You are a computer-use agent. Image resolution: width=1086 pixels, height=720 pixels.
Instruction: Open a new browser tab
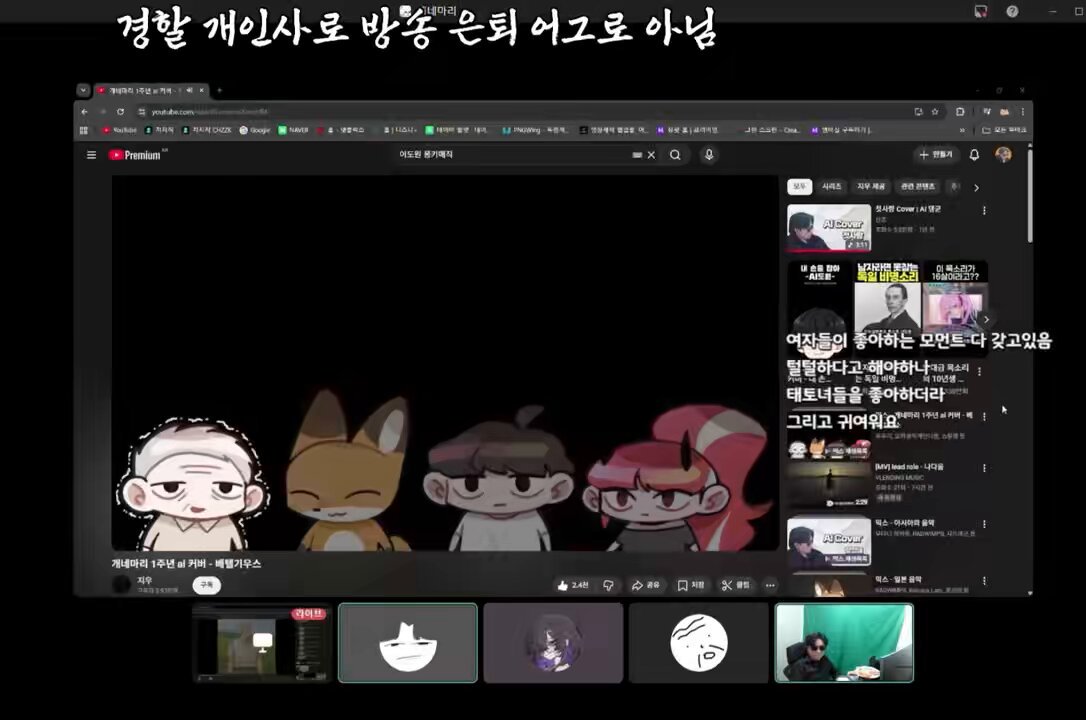pyautogui.click(x=220, y=90)
